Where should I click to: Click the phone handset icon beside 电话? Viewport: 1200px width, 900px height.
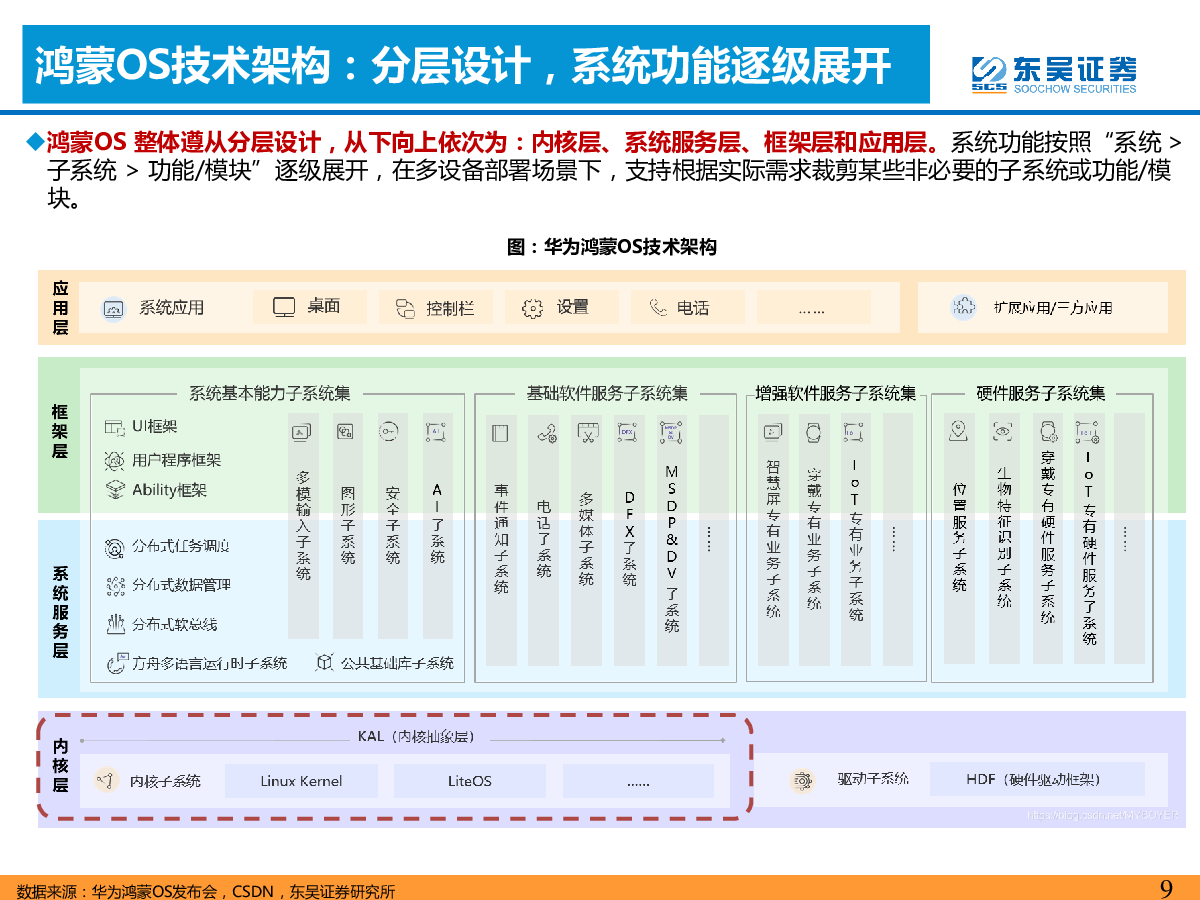pyautogui.click(x=658, y=307)
